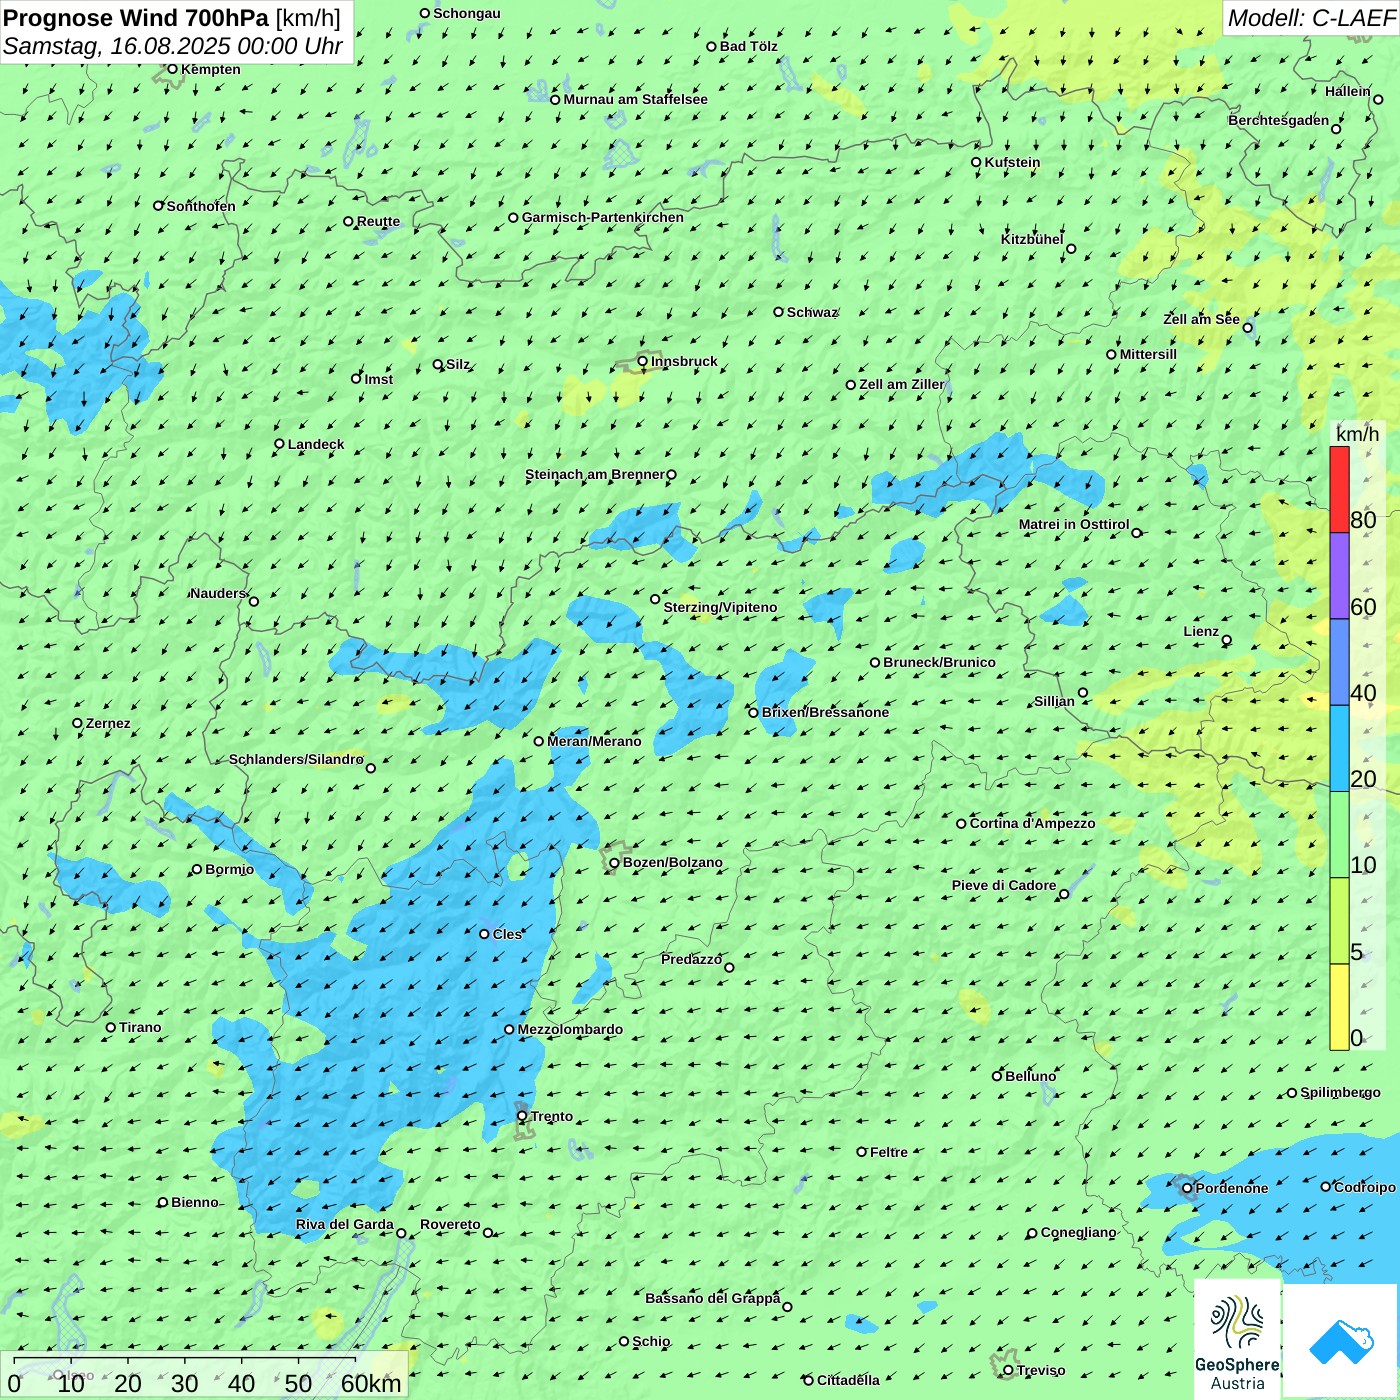Click the Zell am Ziller label
This screenshot has height=1400, width=1400.
tap(902, 384)
